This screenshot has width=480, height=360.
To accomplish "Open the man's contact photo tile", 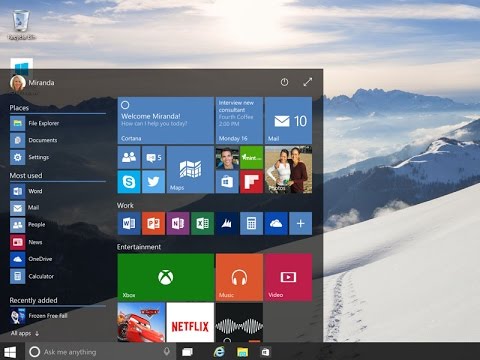I will pyautogui.click(x=227, y=157).
